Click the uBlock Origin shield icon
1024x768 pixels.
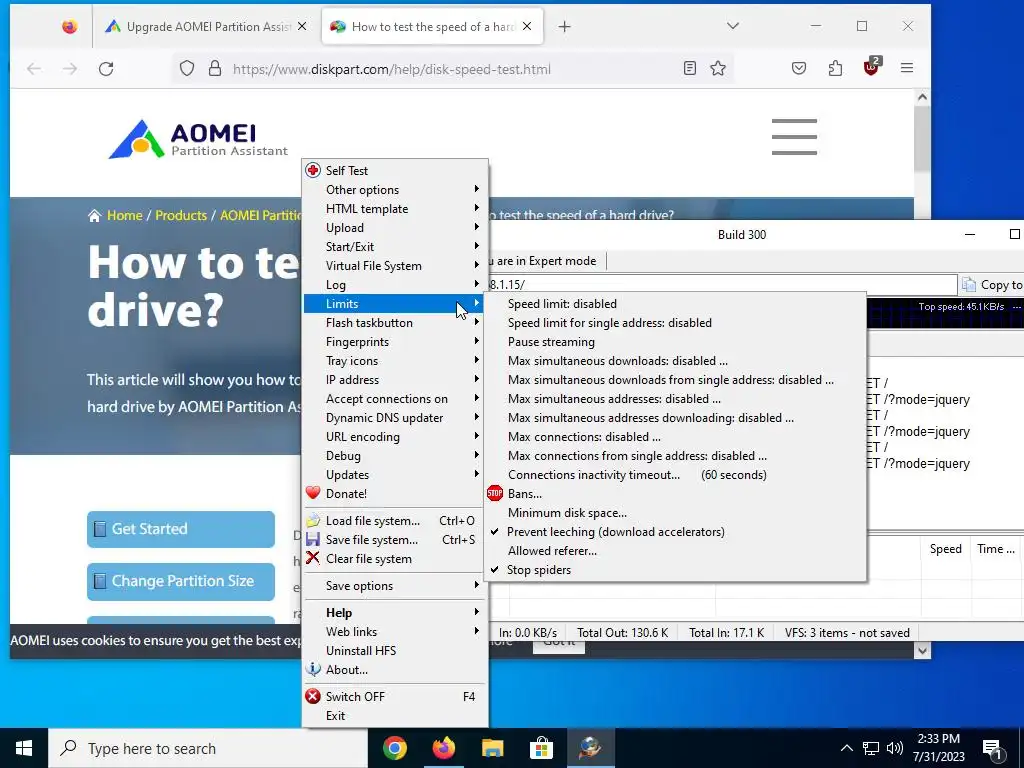pos(872,67)
